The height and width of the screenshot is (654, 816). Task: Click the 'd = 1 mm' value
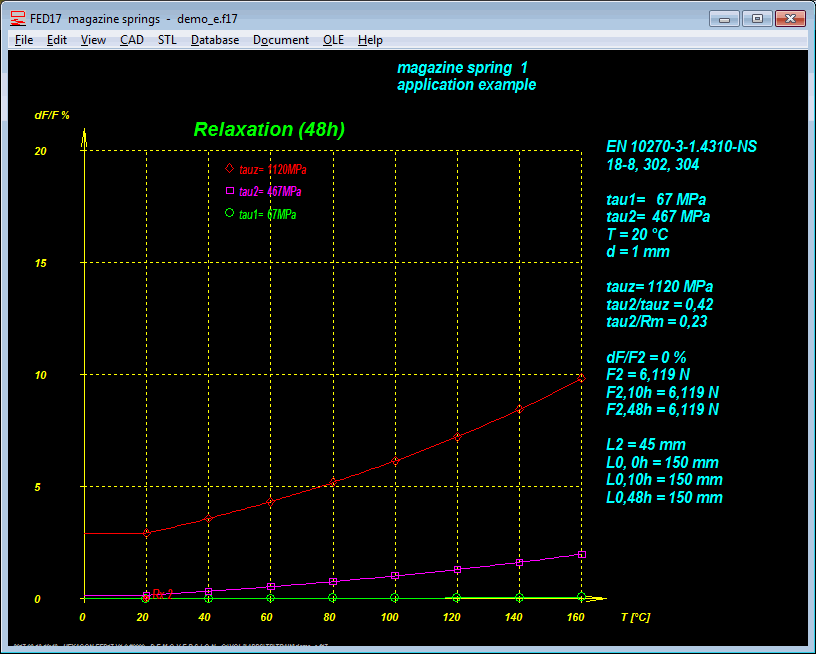click(x=638, y=252)
